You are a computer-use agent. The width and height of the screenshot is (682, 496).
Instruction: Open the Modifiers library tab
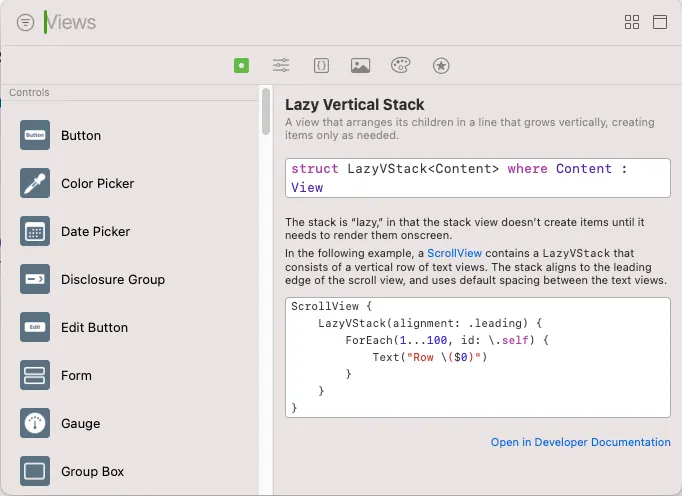pyautogui.click(x=281, y=65)
